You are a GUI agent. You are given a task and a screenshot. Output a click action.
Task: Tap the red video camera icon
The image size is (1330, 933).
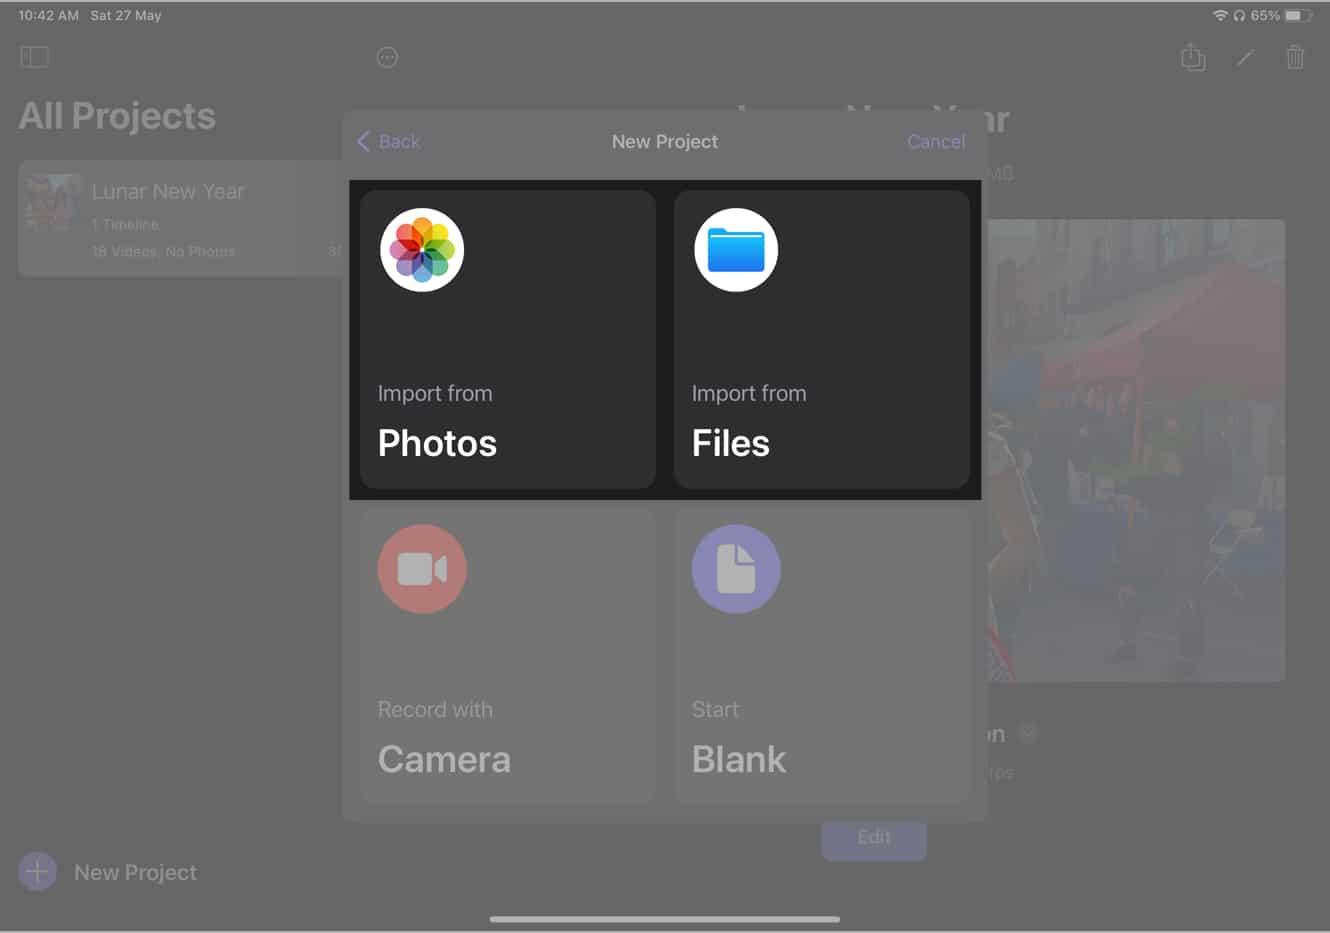click(422, 569)
